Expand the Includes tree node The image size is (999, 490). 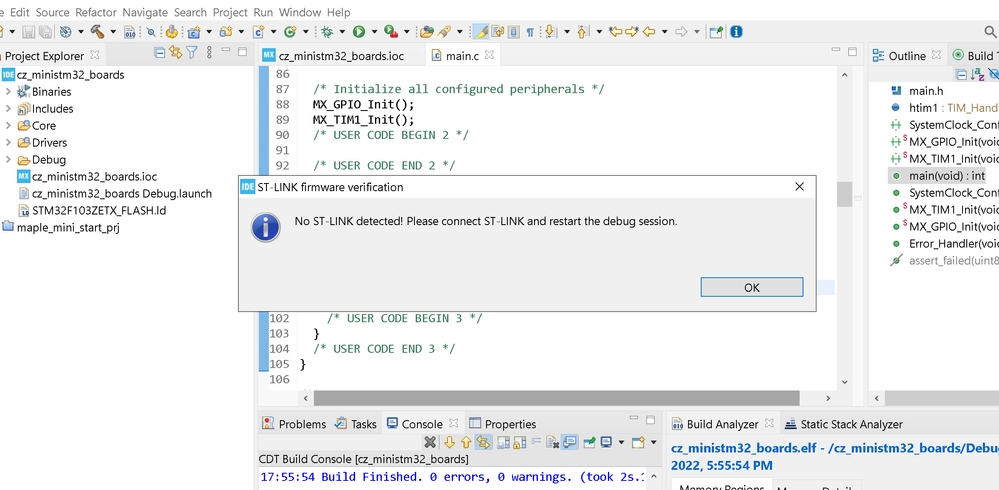[8, 109]
